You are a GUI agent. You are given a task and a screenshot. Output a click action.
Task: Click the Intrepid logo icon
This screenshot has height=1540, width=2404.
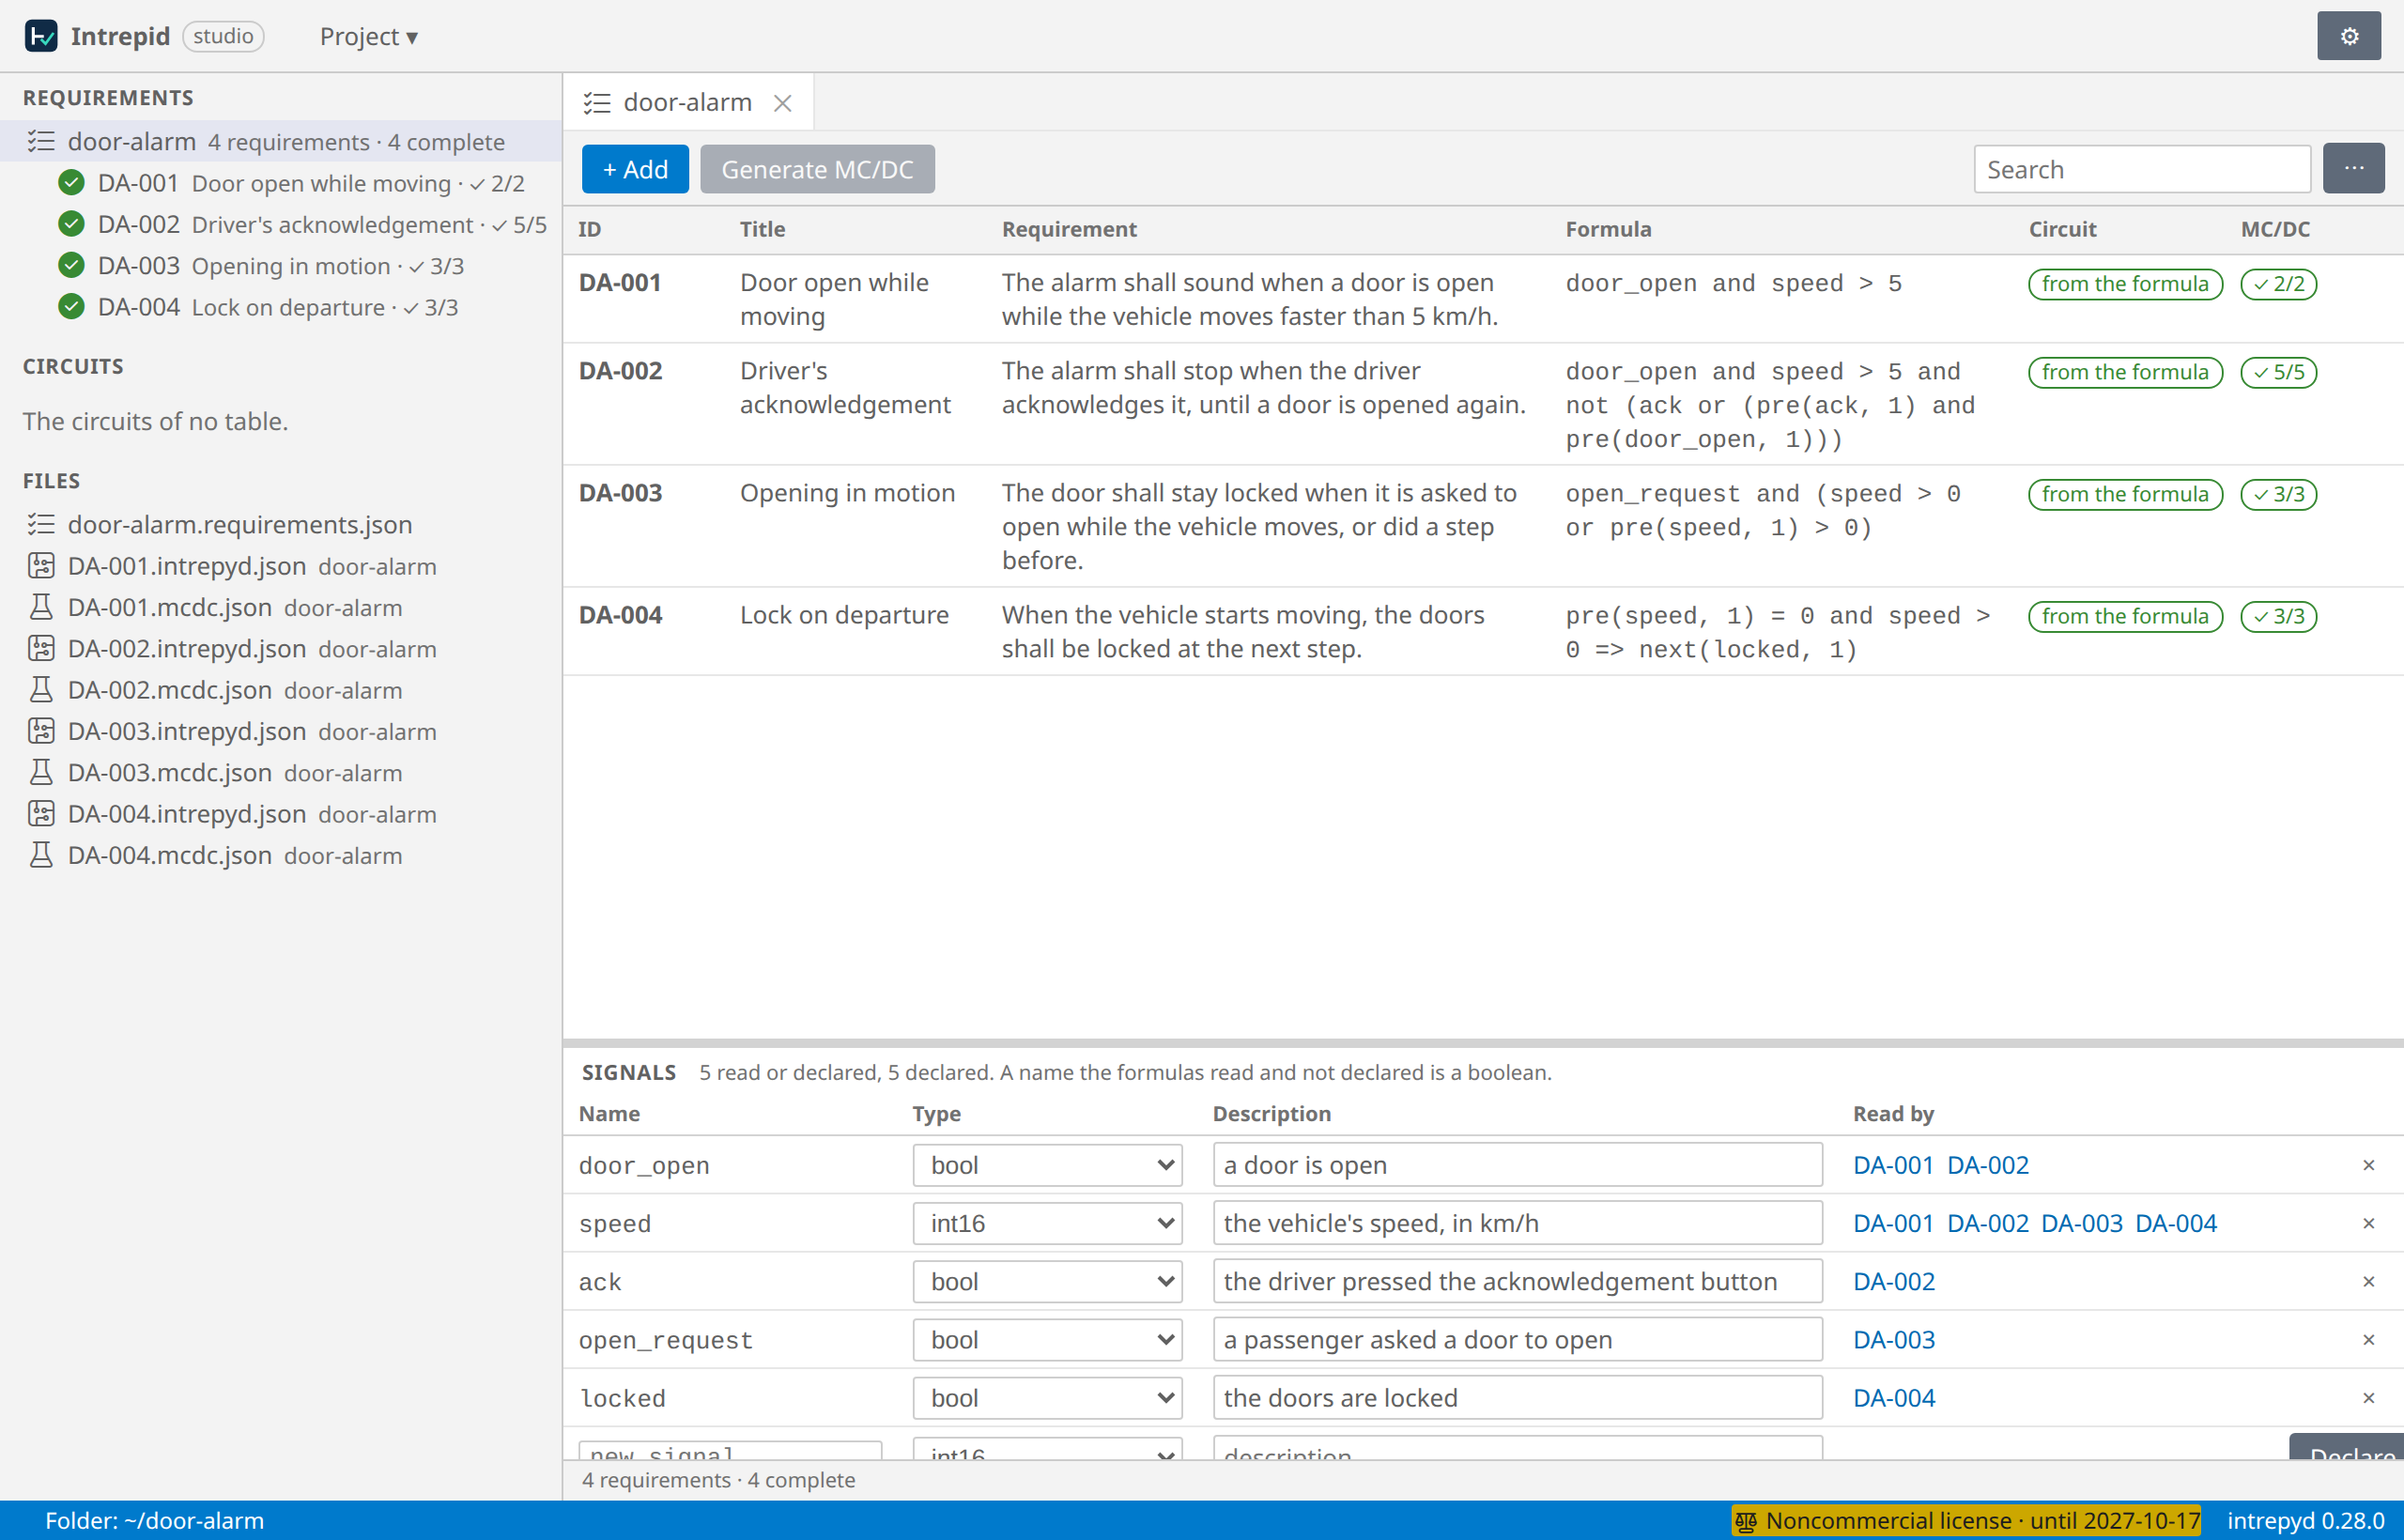point(41,36)
